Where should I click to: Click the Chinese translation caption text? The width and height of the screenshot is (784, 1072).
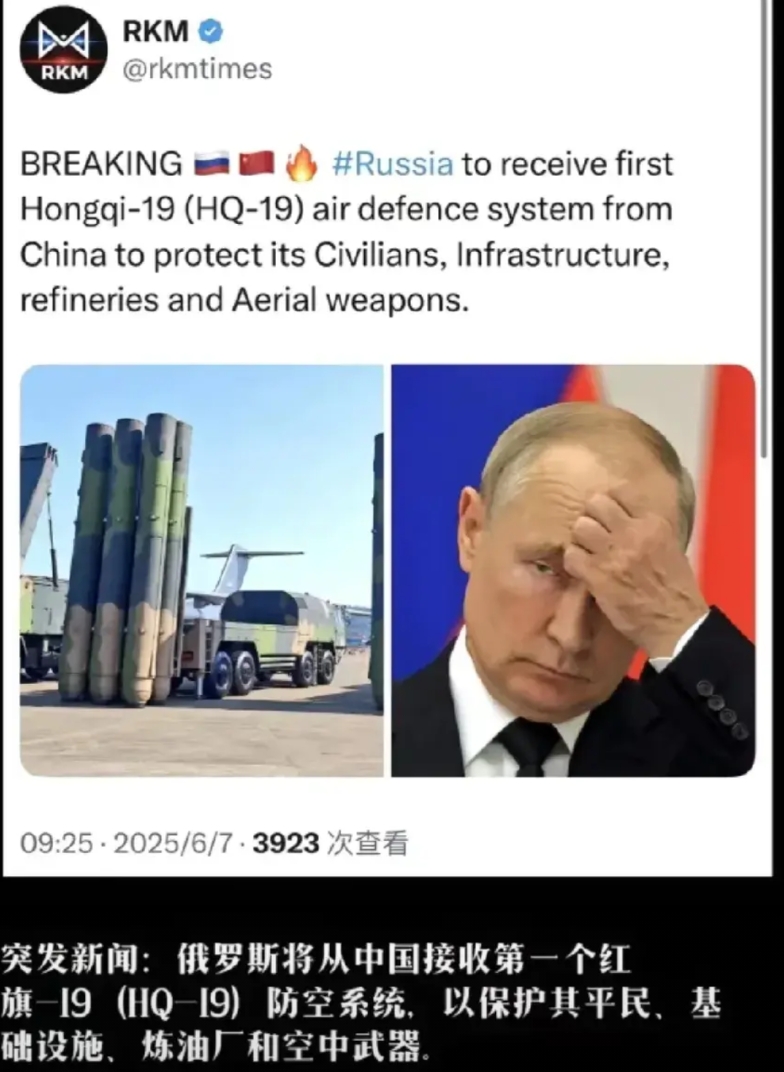[361, 1002]
